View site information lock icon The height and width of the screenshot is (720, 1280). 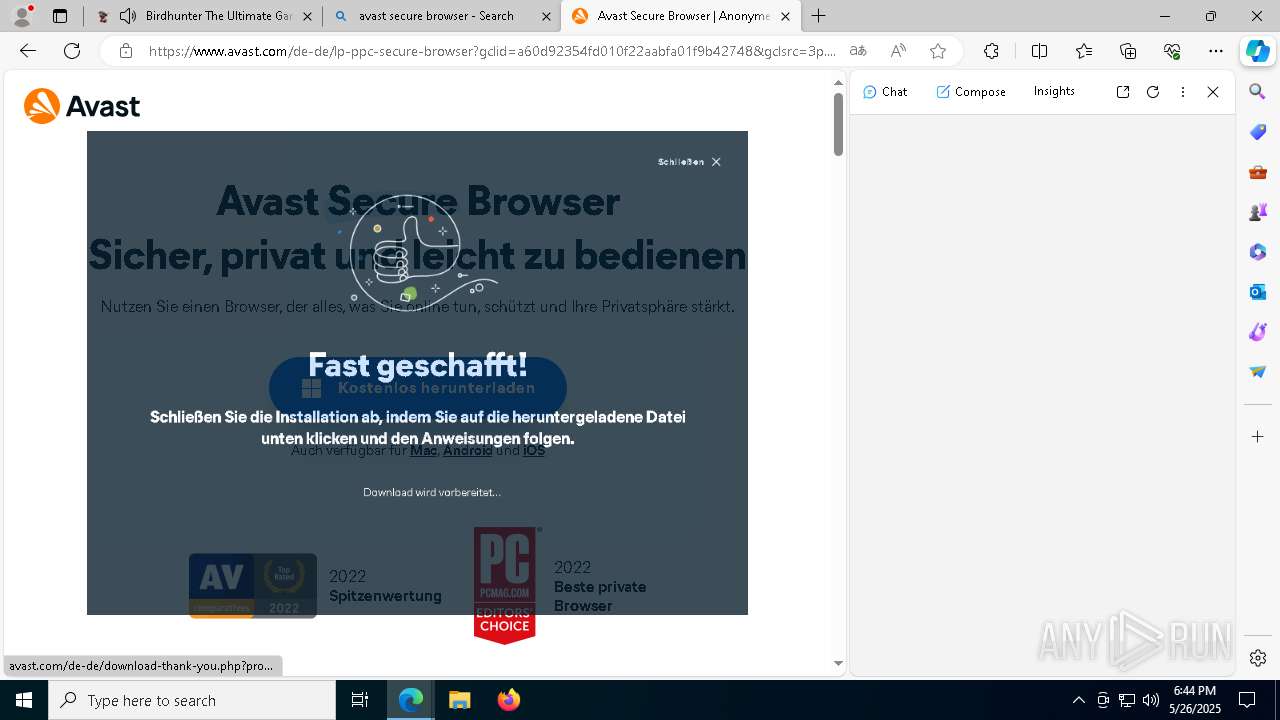[x=125, y=51]
